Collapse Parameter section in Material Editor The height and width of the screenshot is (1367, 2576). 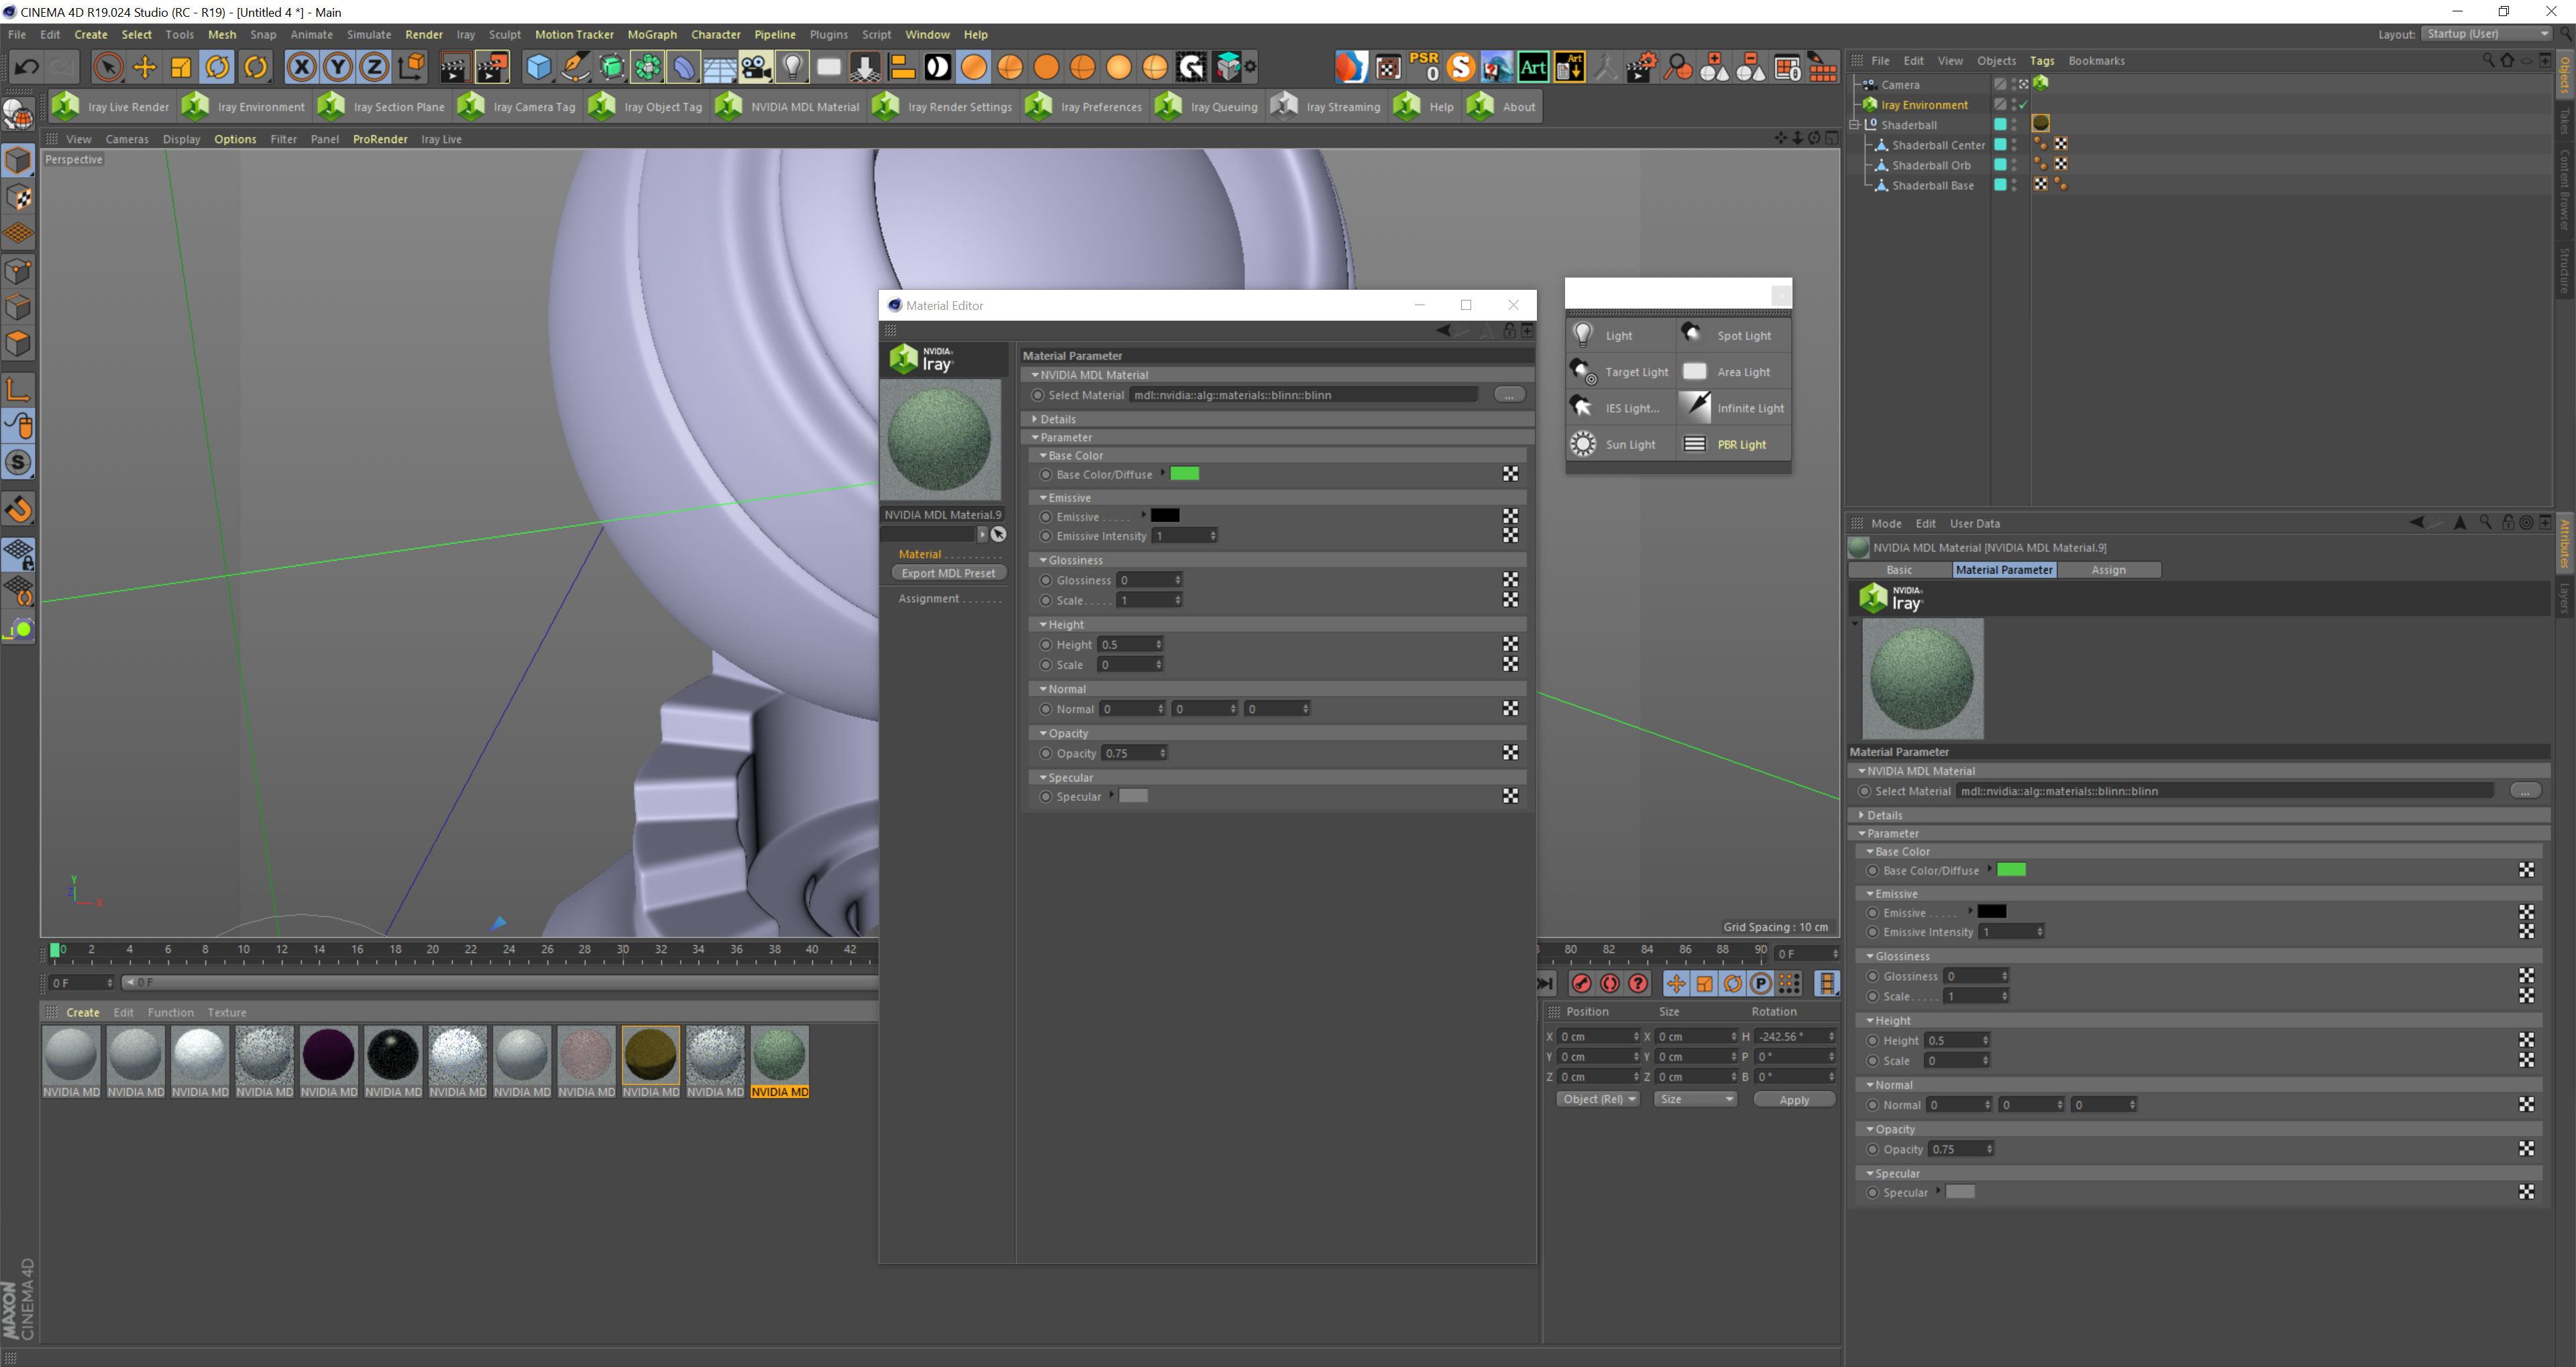click(1034, 437)
